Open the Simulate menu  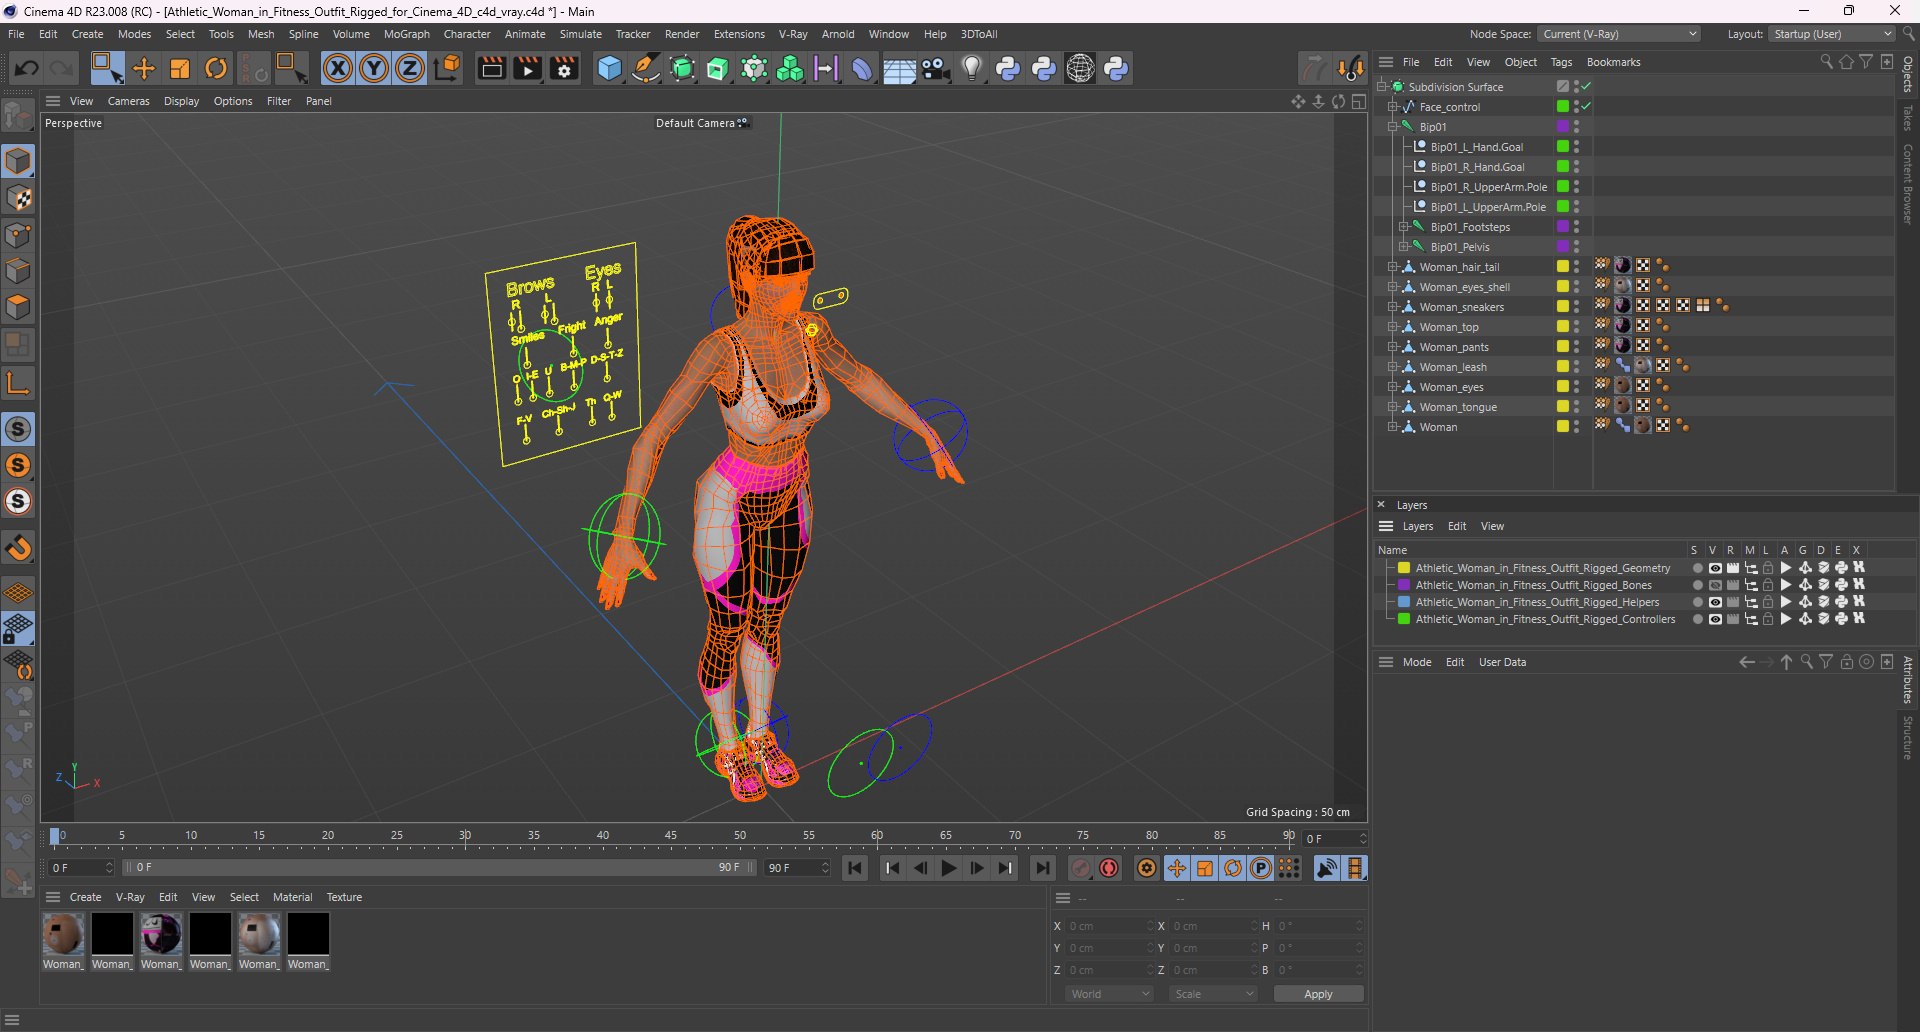(x=581, y=34)
